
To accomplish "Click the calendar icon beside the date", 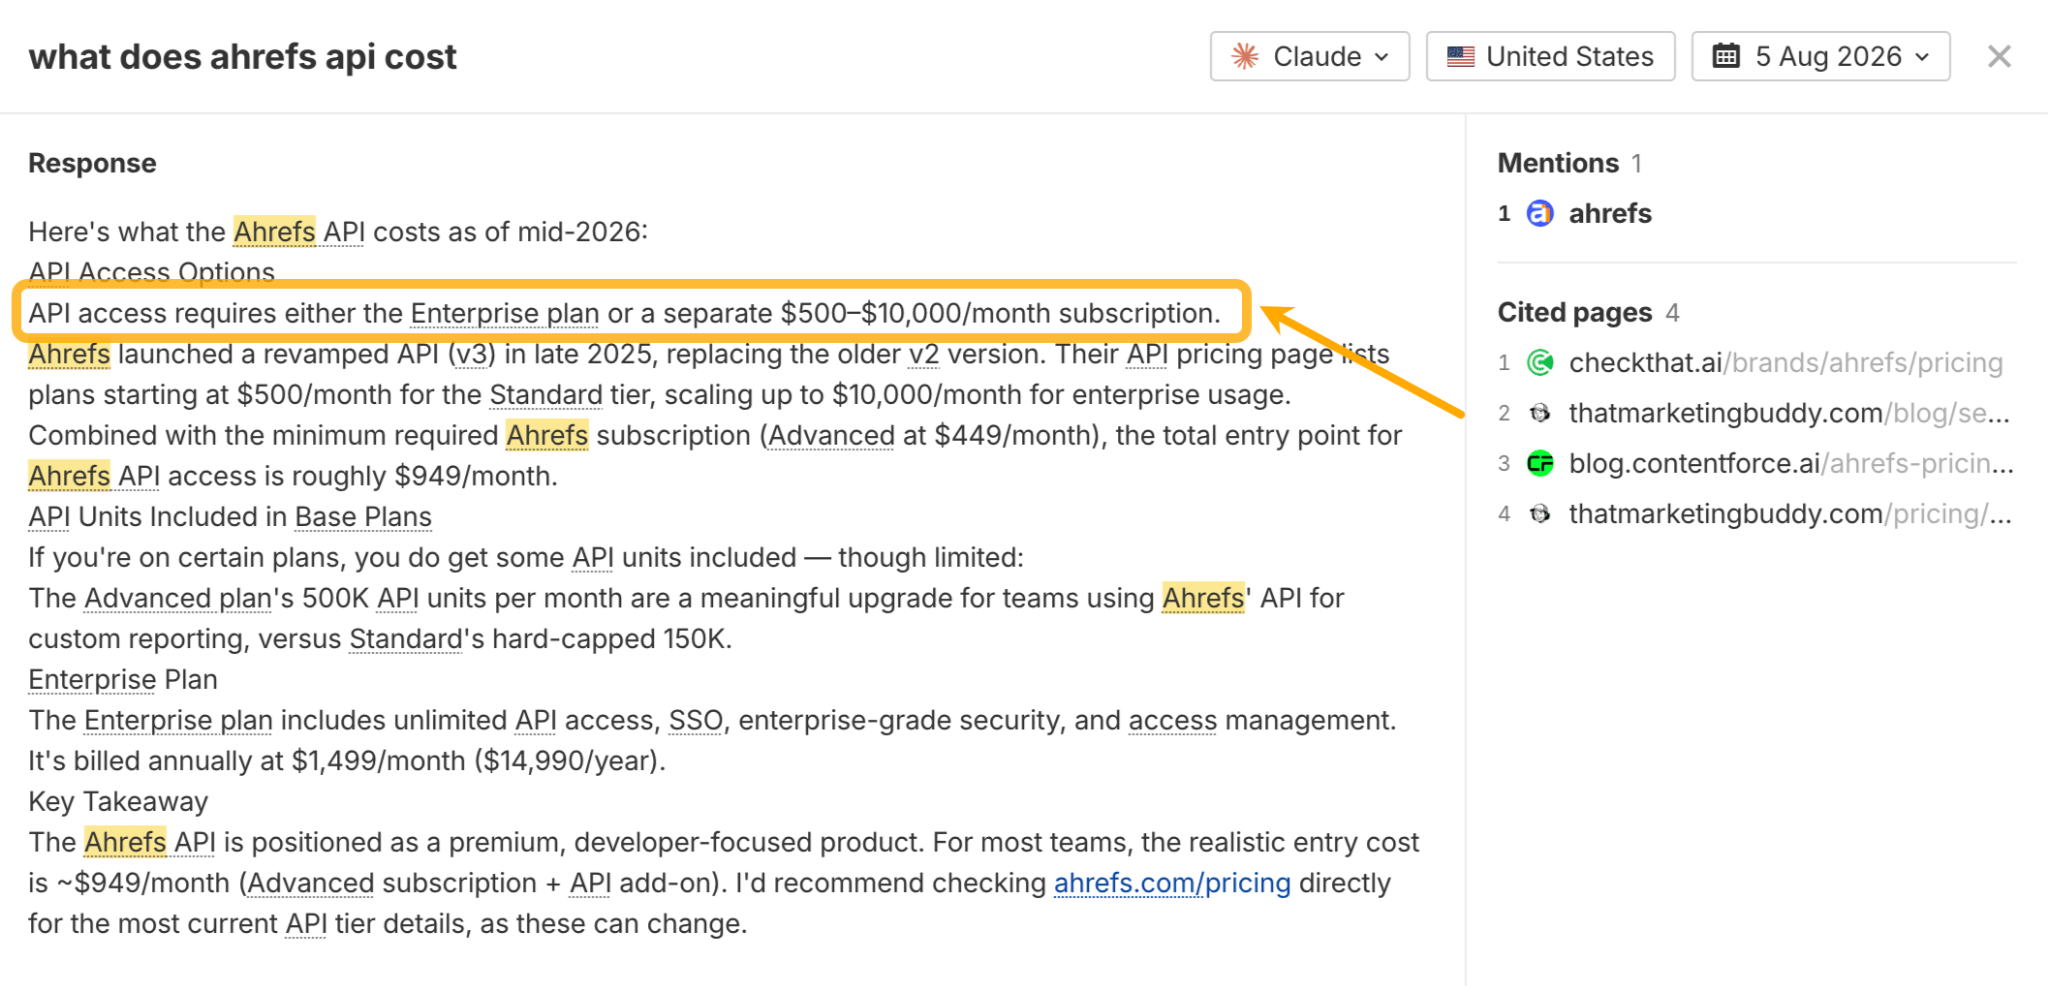I will tap(1726, 56).
